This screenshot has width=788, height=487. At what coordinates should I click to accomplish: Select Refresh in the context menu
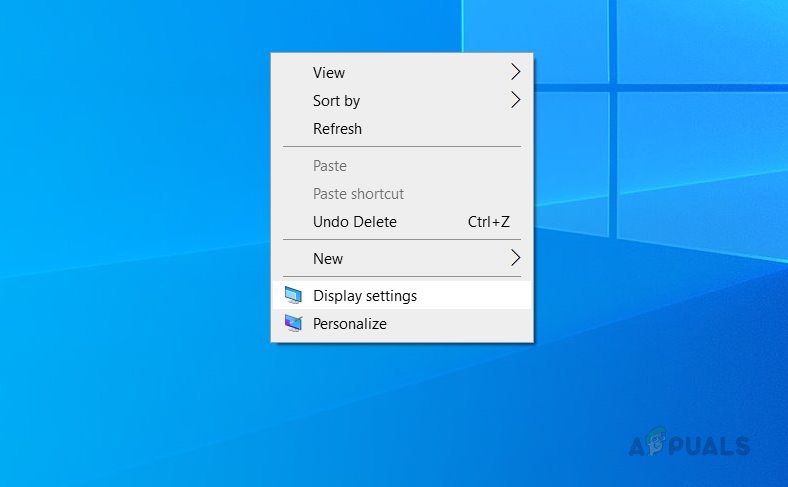[402, 129]
